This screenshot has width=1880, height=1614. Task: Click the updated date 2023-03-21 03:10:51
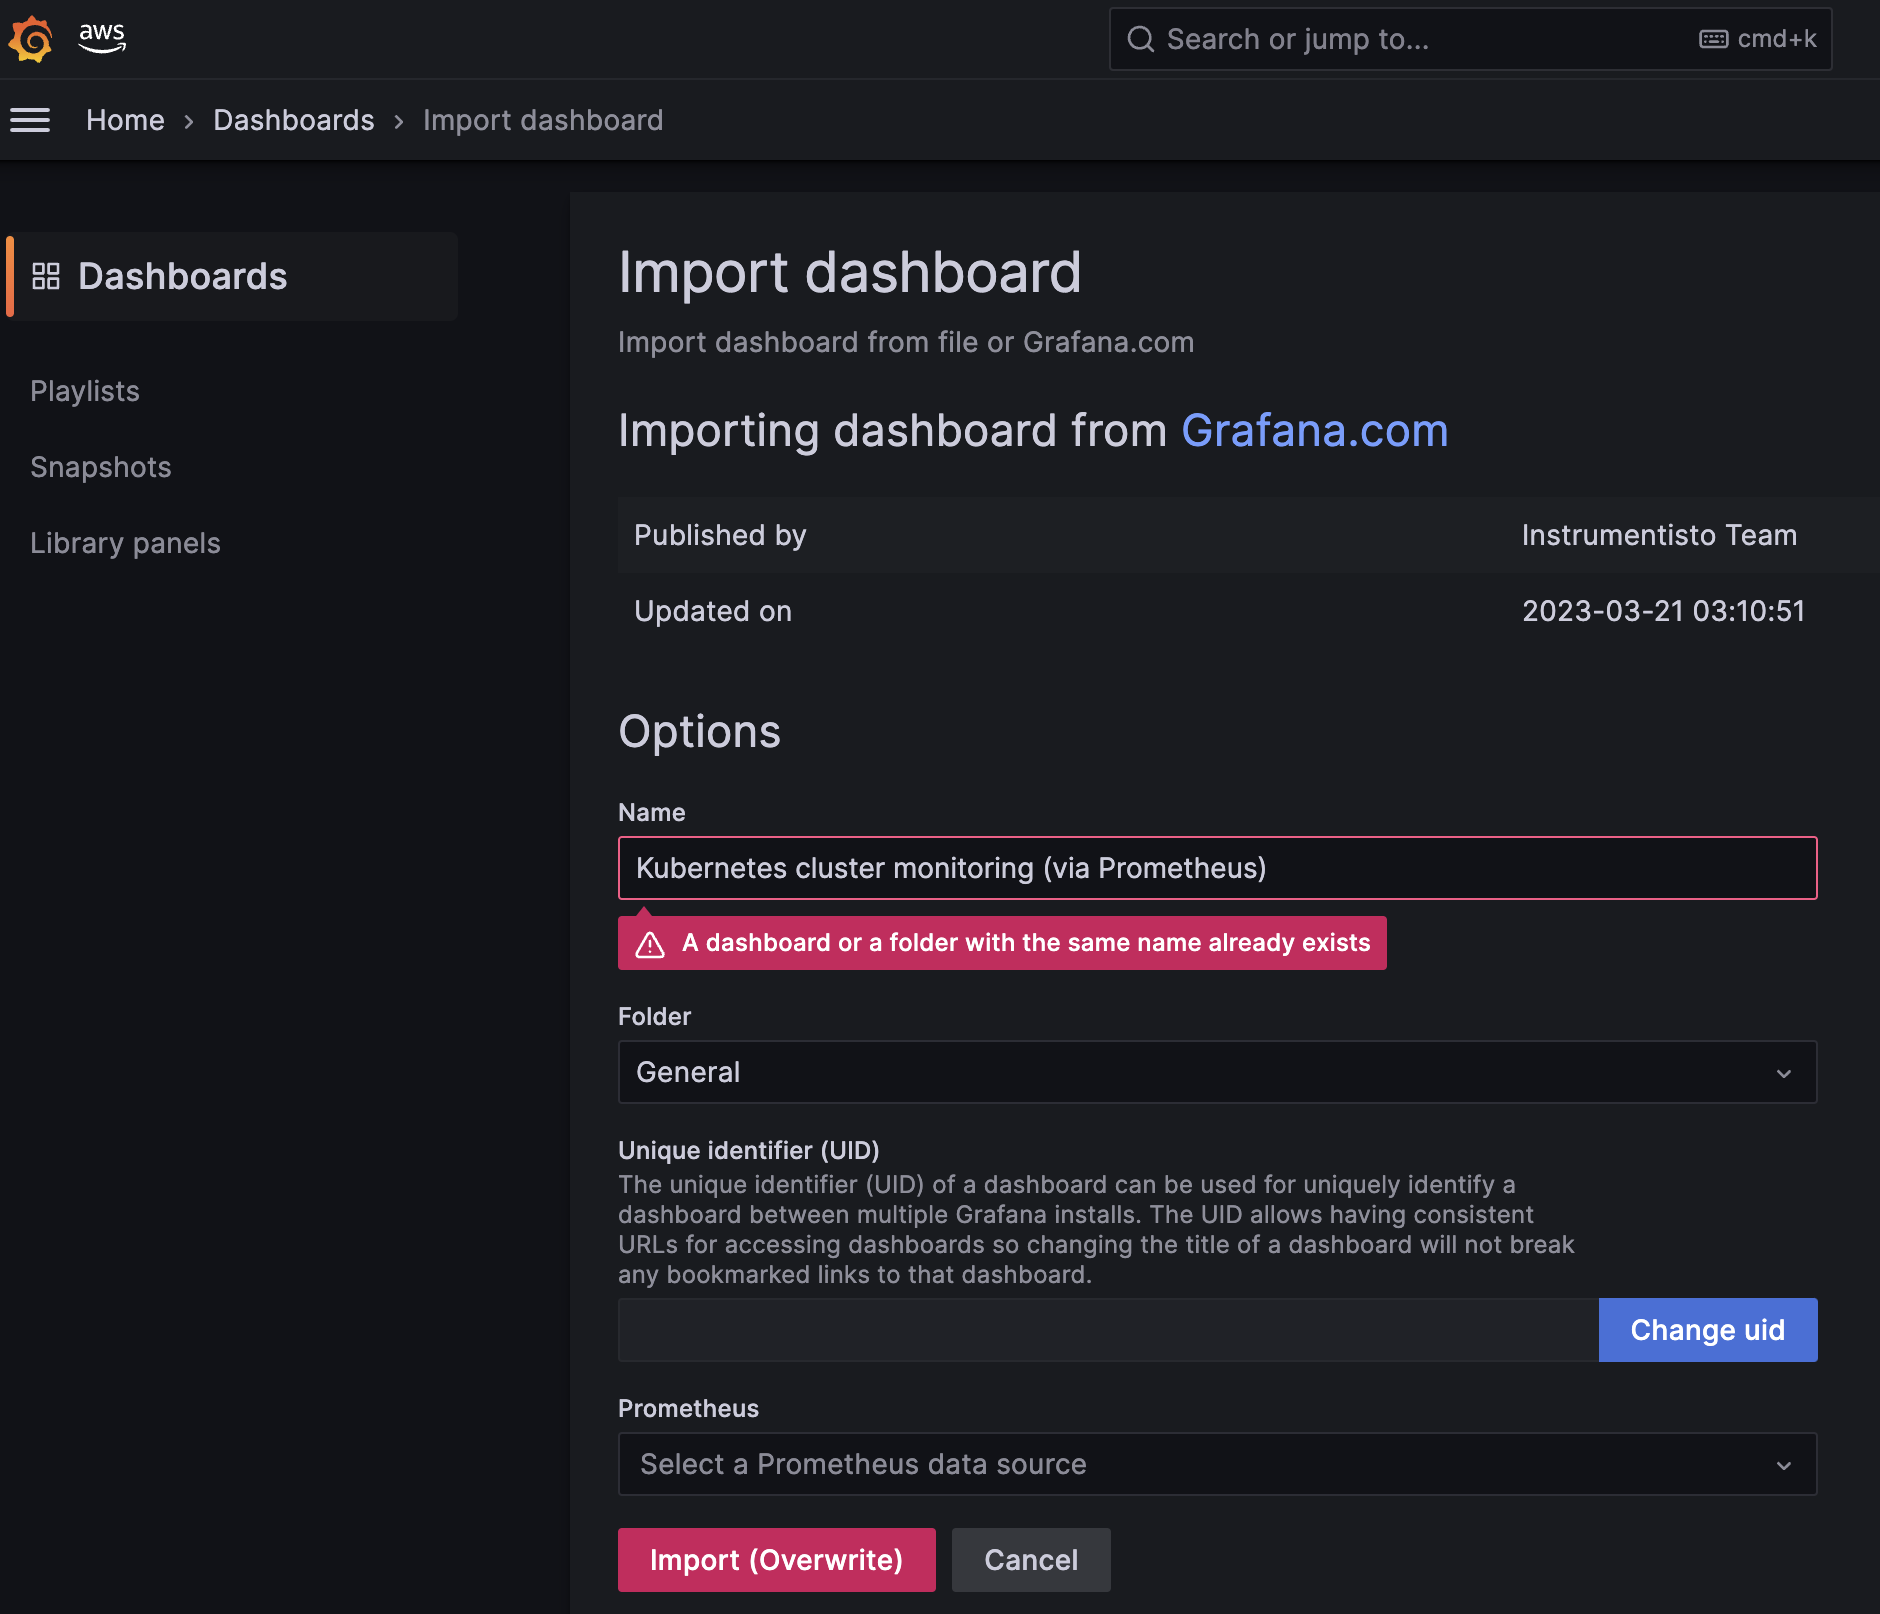tap(1663, 611)
